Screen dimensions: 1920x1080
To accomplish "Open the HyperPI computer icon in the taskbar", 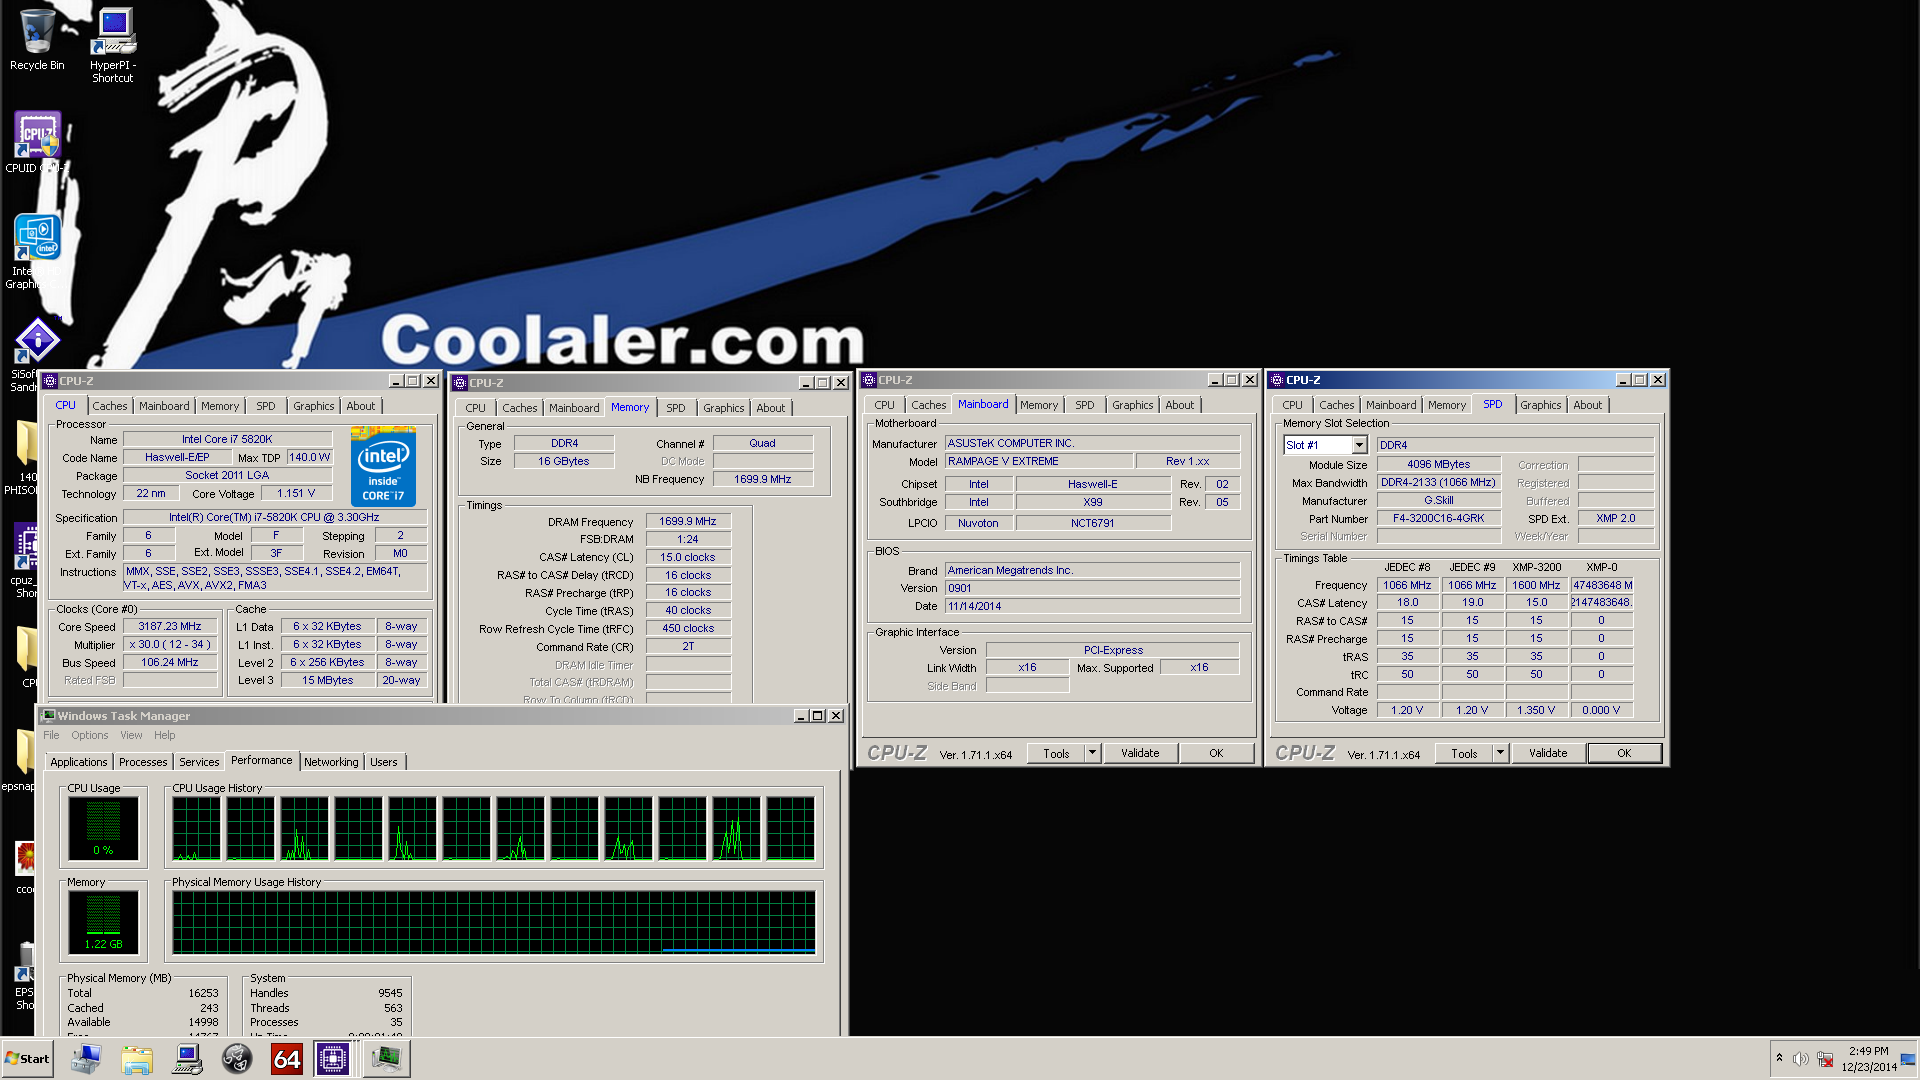I will pyautogui.click(x=187, y=1059).
